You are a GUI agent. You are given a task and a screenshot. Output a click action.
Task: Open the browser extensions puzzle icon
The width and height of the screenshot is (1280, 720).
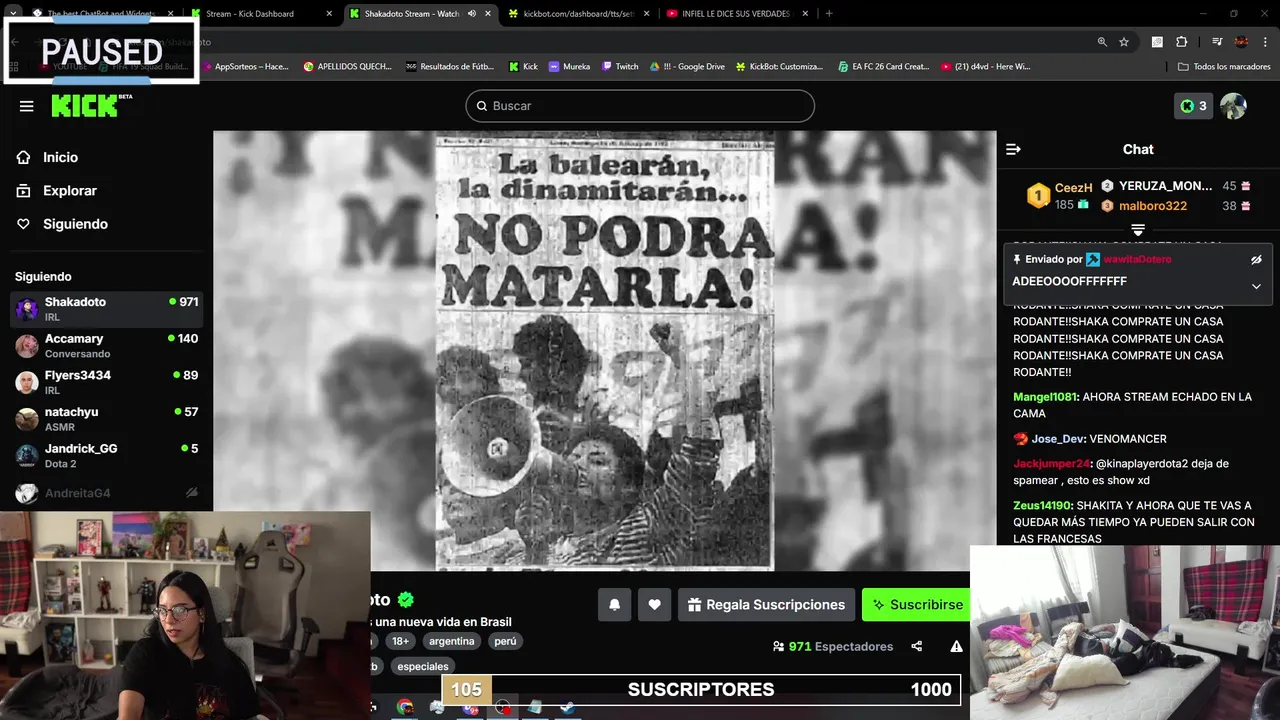coord(1182,42)
